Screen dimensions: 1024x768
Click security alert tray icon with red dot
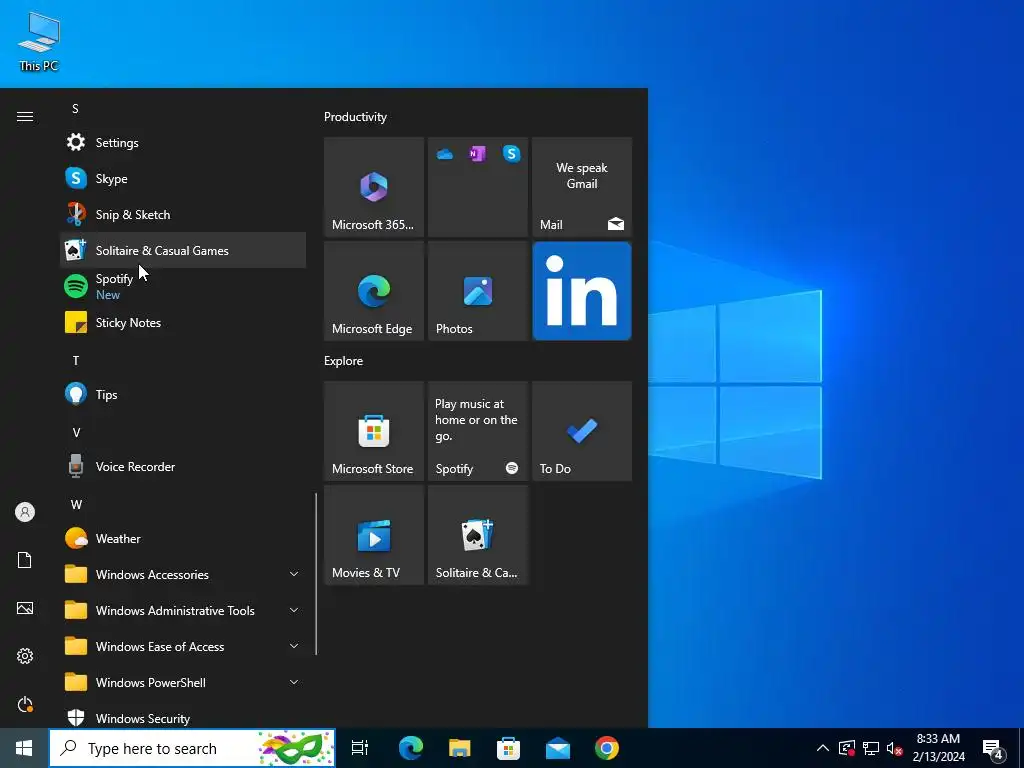coord(846,748)
